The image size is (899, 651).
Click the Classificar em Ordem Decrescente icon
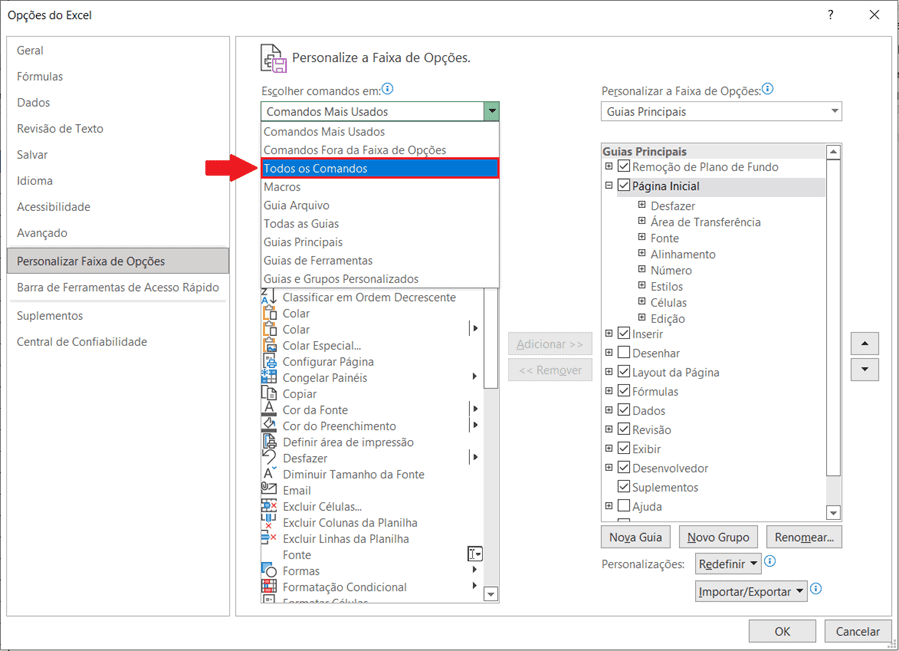(269, 297)
